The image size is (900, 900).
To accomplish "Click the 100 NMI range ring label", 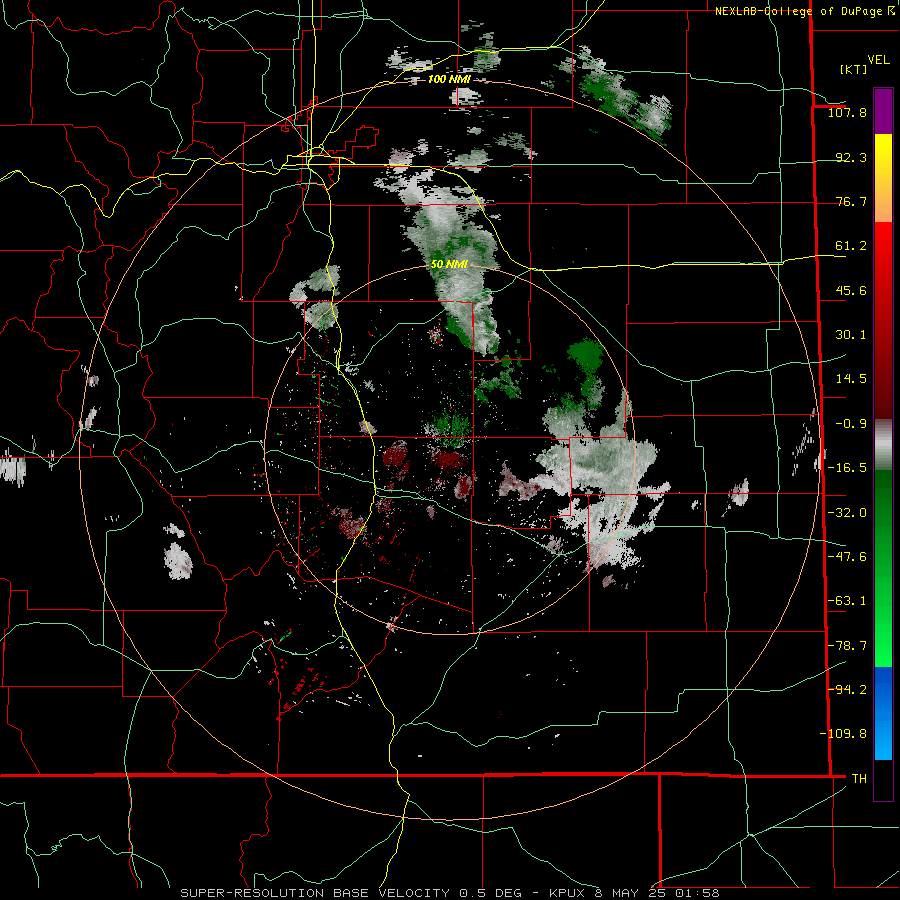I will (x=449, y=79).
